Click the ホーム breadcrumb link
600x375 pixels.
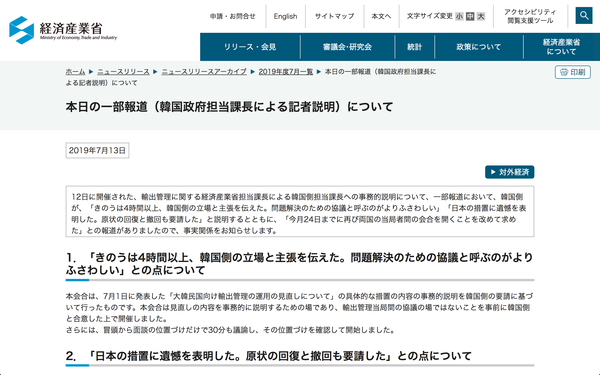click(x=75, y=72)
